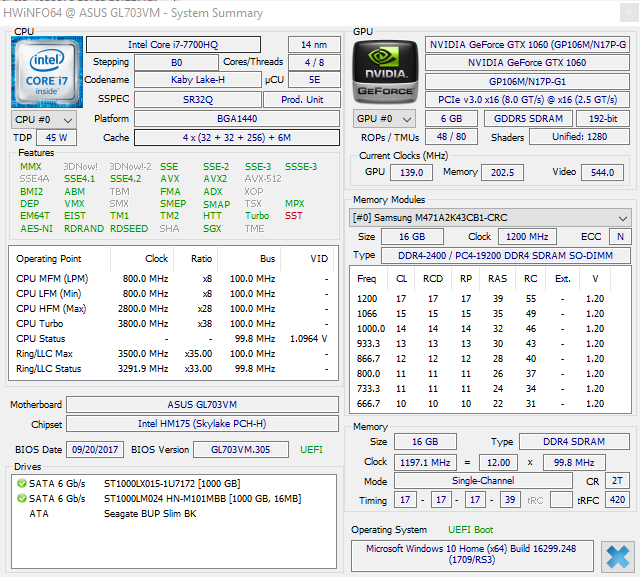The image size is (640, 577).
Task: Click the CPU LFM (Min) row
Action: tap(173, 294)
